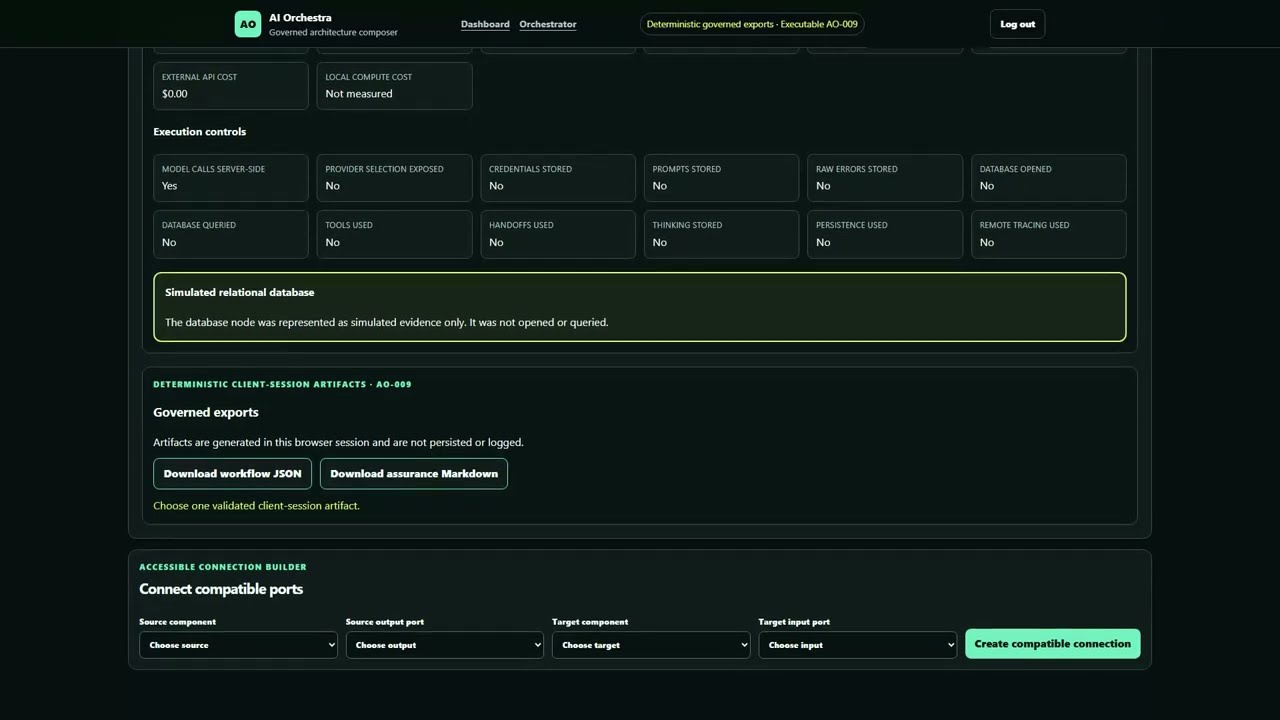Click the Remote Tracing Used card

point(1049,234)
